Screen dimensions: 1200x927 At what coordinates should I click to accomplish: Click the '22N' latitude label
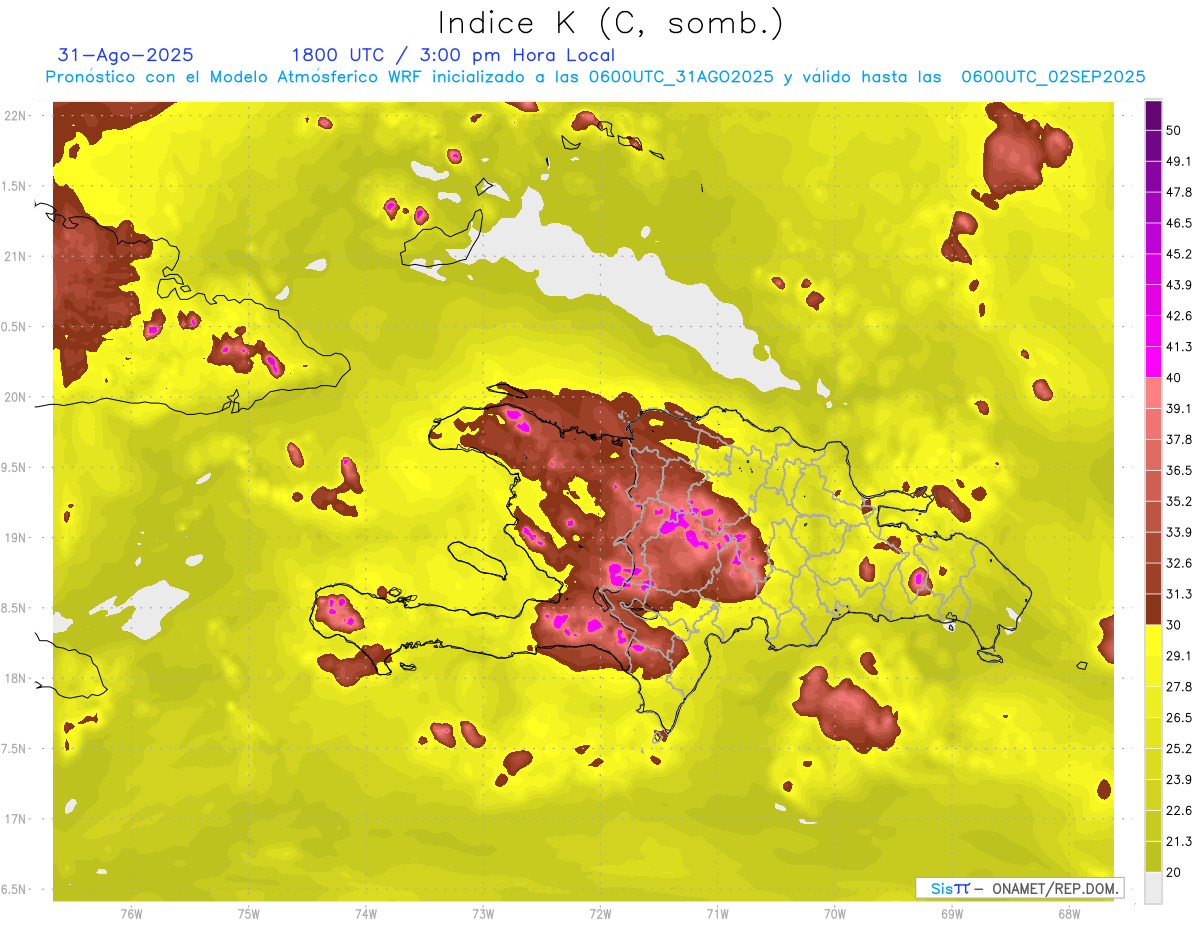15,115
